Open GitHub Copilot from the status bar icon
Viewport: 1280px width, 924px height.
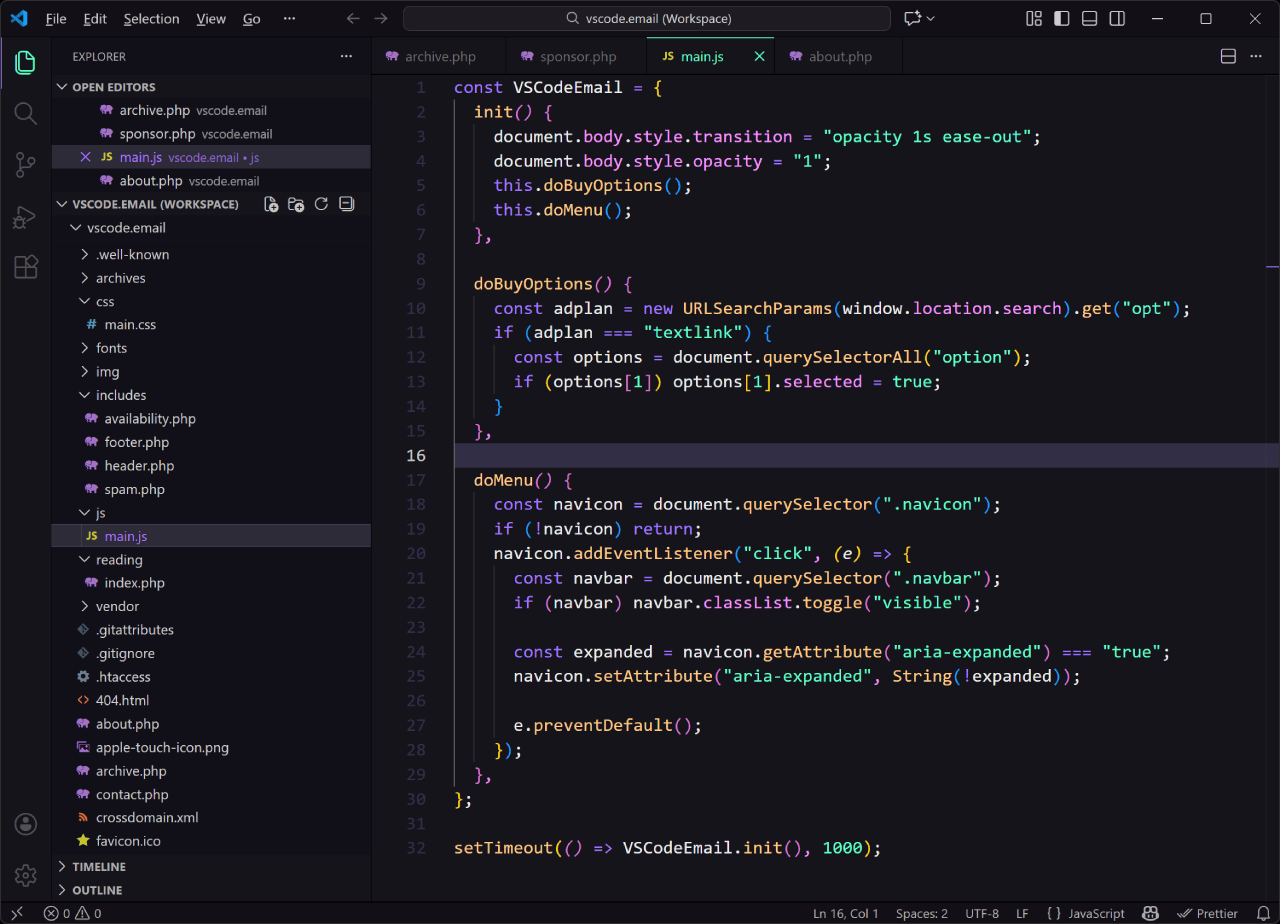click(1150, 913)
